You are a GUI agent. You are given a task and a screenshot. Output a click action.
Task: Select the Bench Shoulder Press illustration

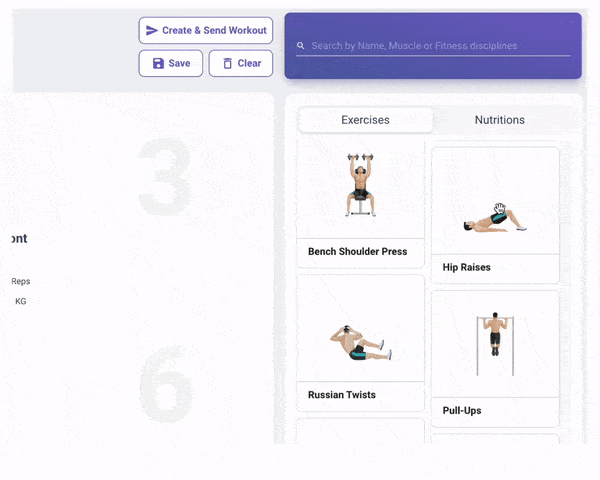[360, 185]
